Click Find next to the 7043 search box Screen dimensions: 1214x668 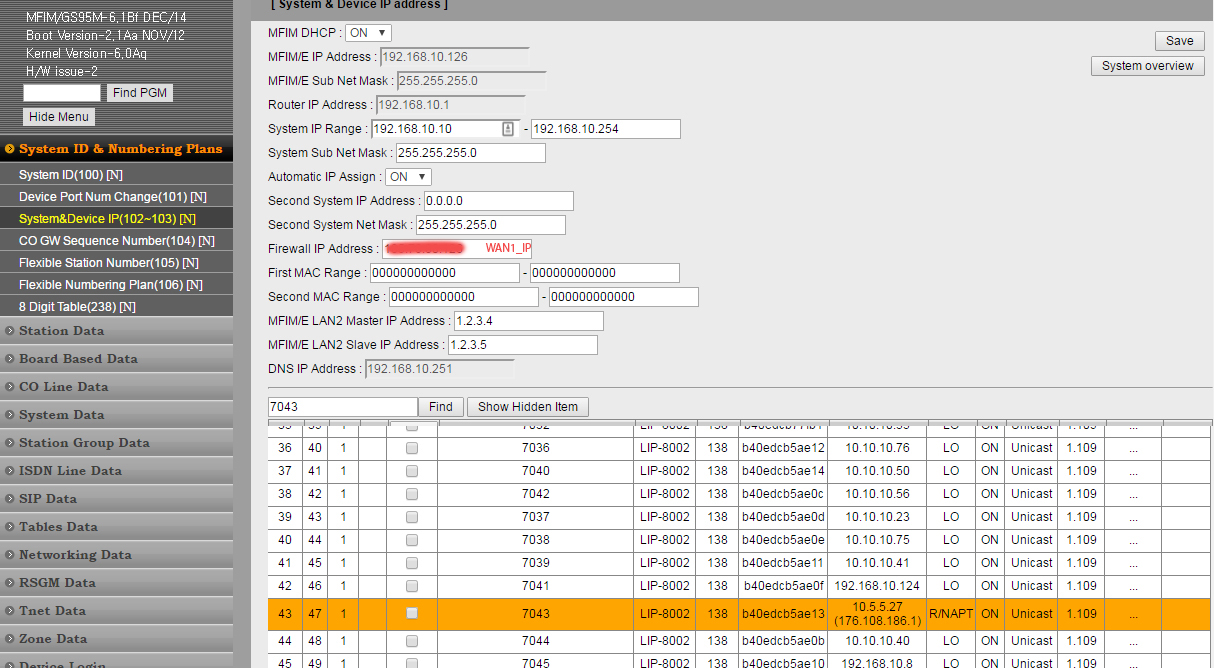(x=441, y=407)
